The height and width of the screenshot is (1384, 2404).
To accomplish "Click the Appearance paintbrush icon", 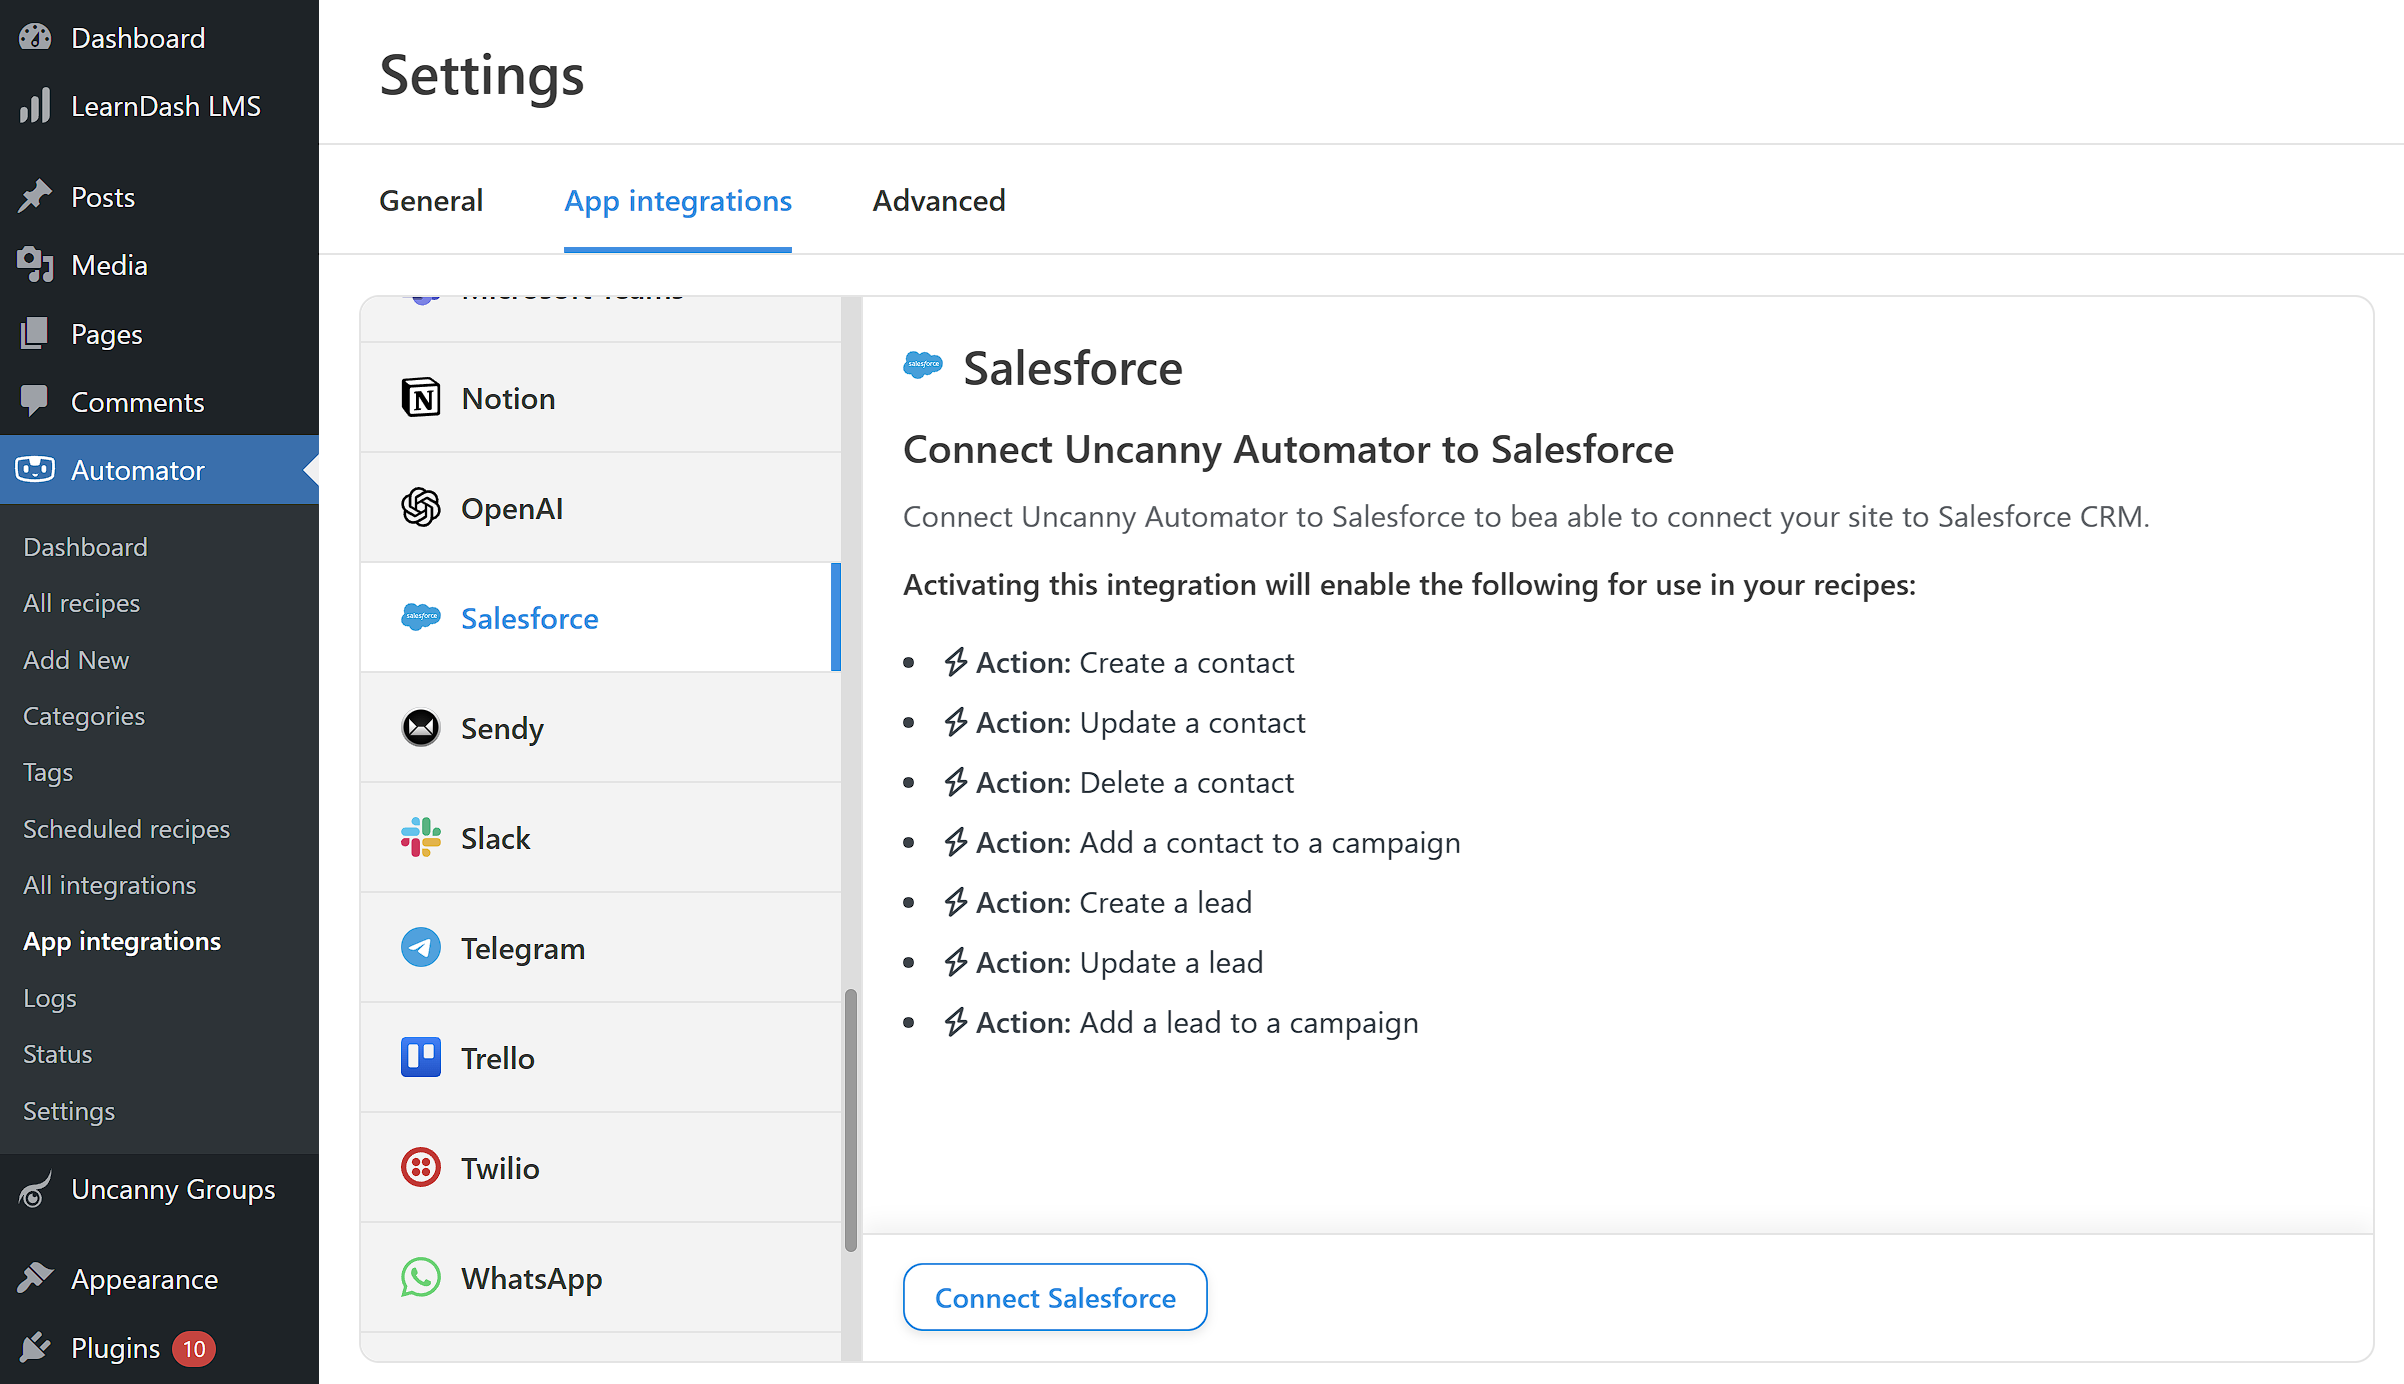I will pos(35,1278).
